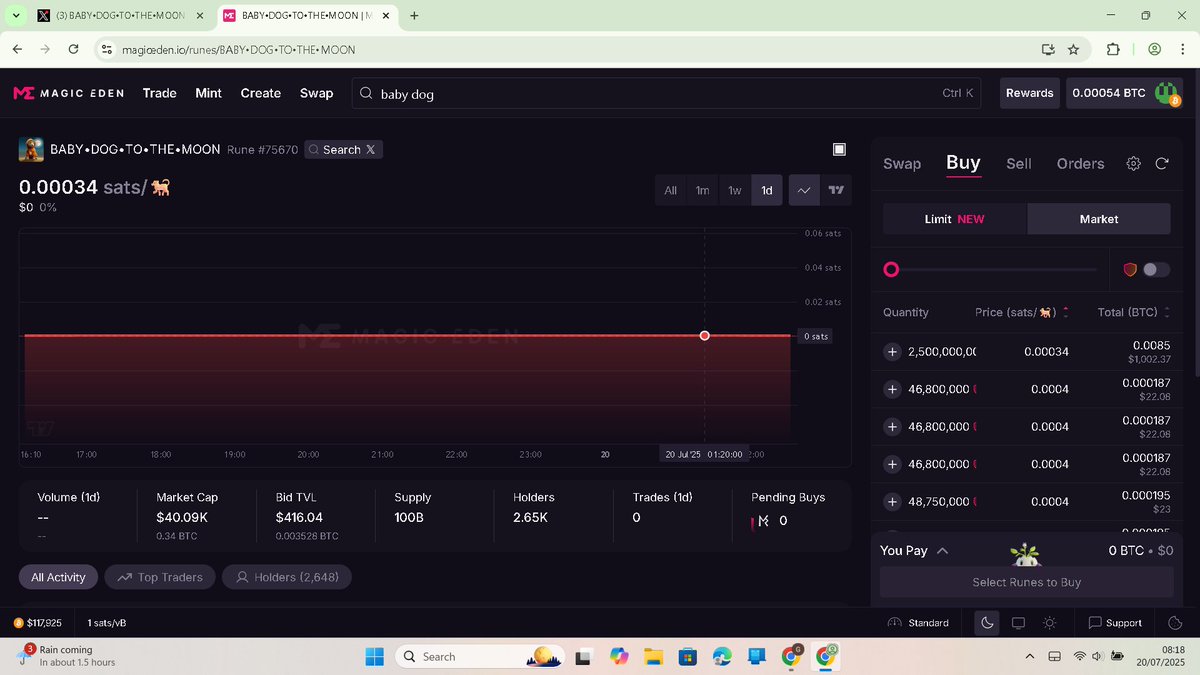This screenshot has width=1200, height=675.
Task: Click the 0.00034 price cell
Action: 1047,352
